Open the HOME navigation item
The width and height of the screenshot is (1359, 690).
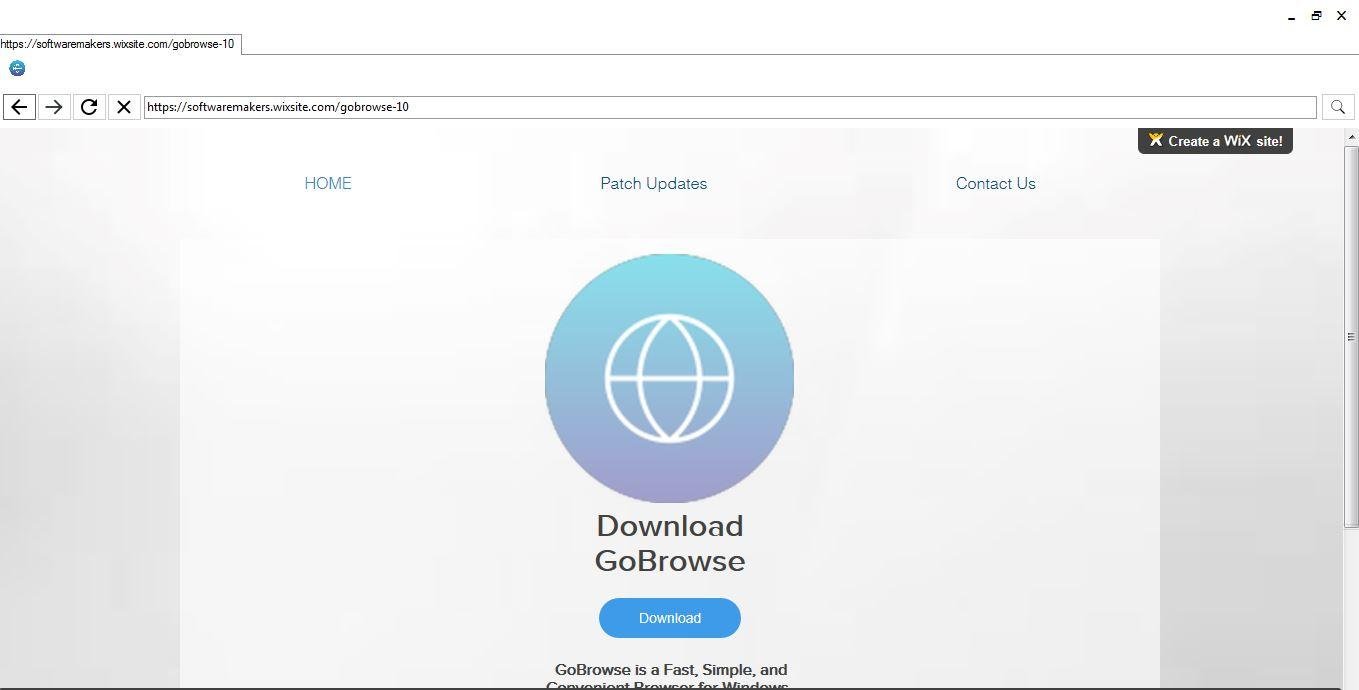tap(328, 183)
